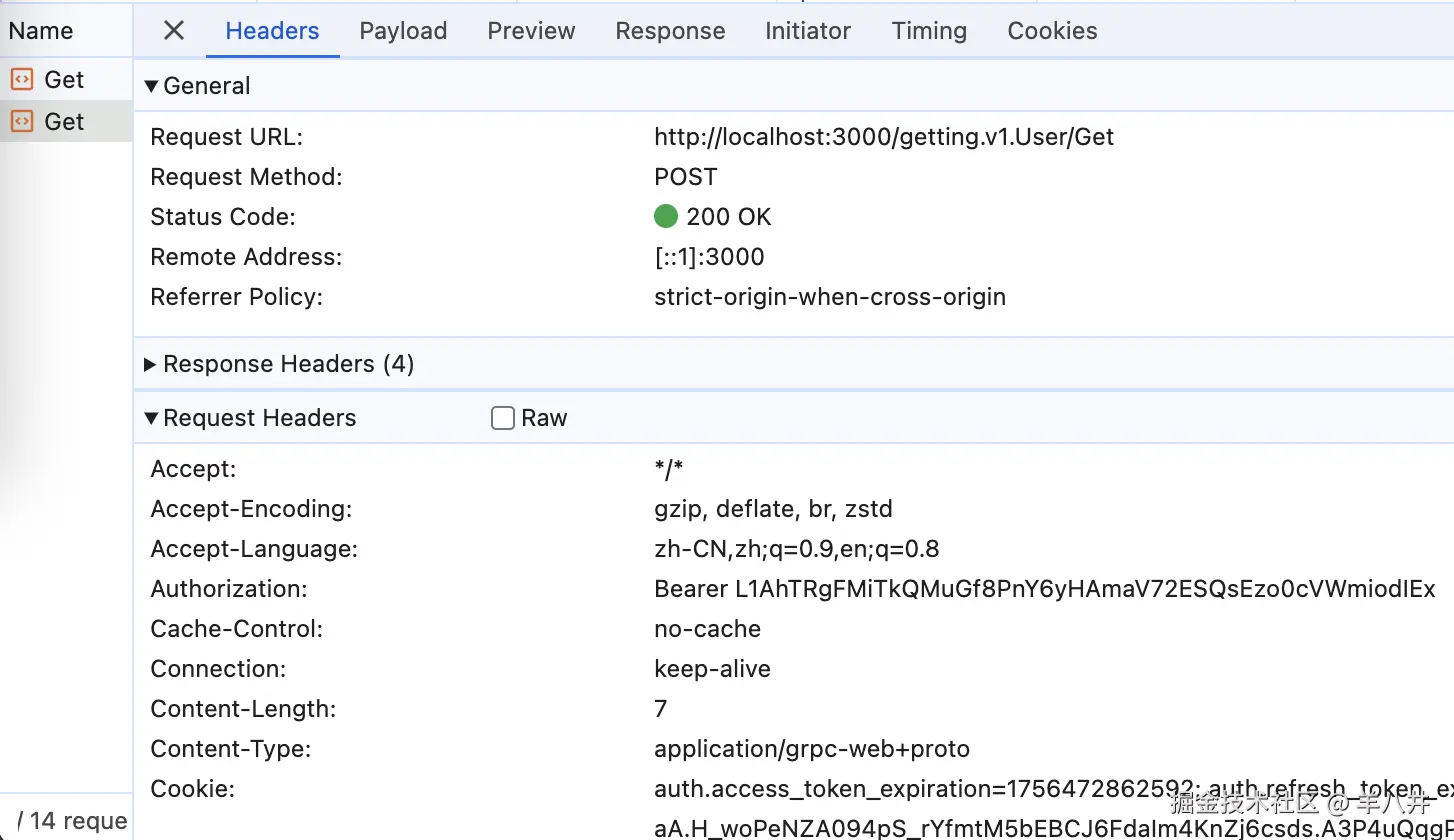Click the Content-Length value 7
The image size is (1454, 840).
(x=660, y=709)
